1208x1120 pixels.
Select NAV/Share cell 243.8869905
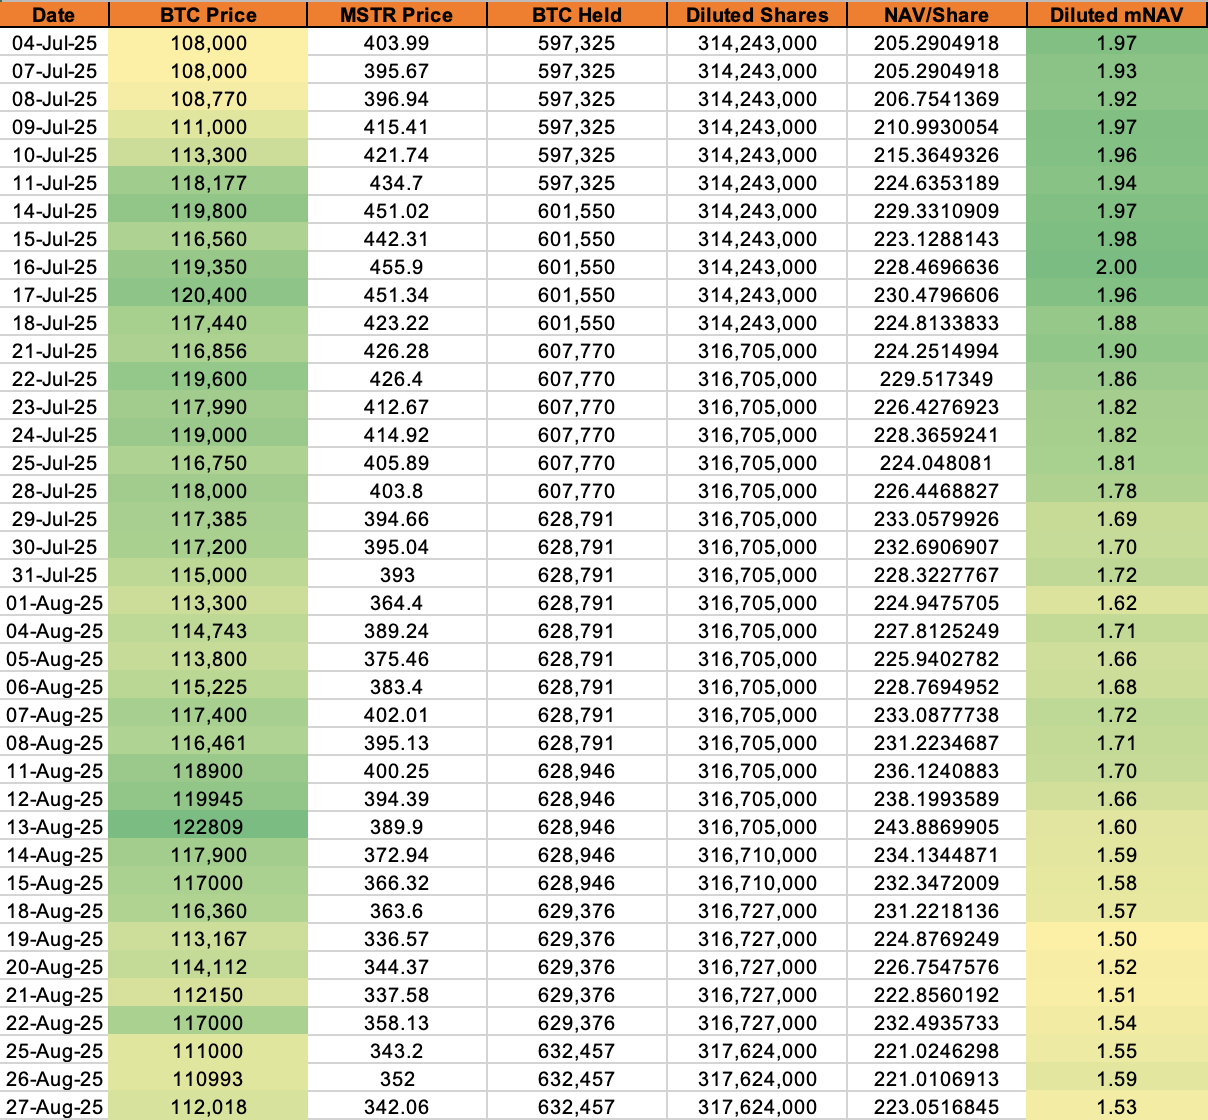937,827
